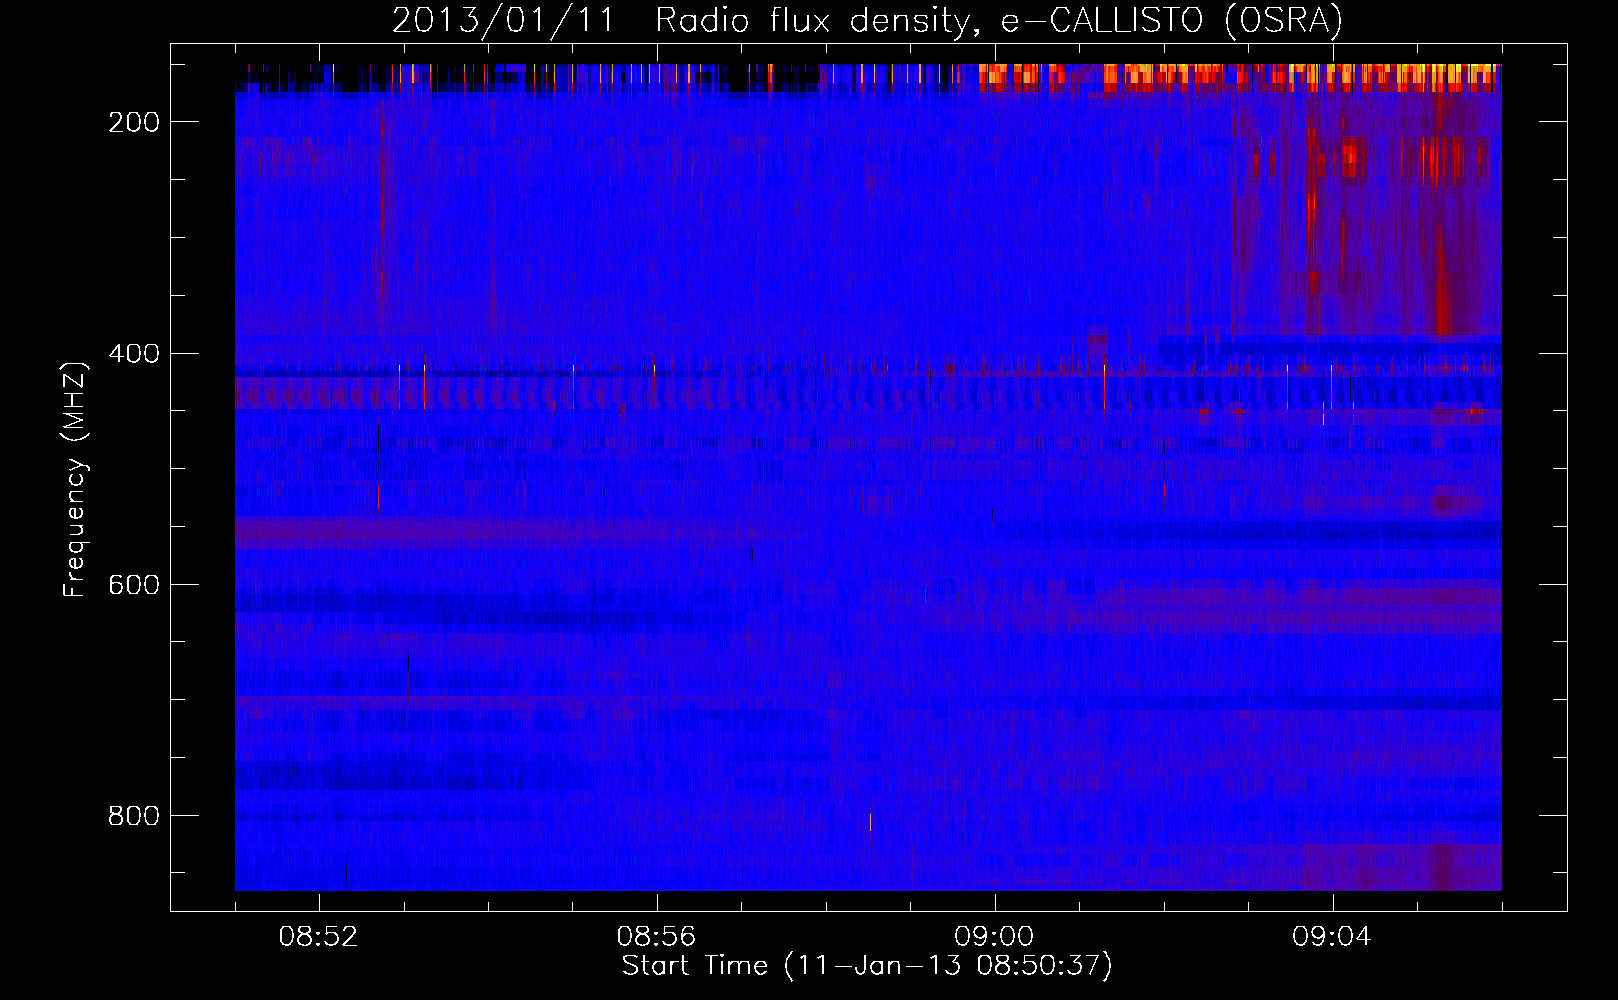Viewport: 1618px width, 1000px height.
Task: Click the 800 frequency tick label
Action: coord(134,816)
